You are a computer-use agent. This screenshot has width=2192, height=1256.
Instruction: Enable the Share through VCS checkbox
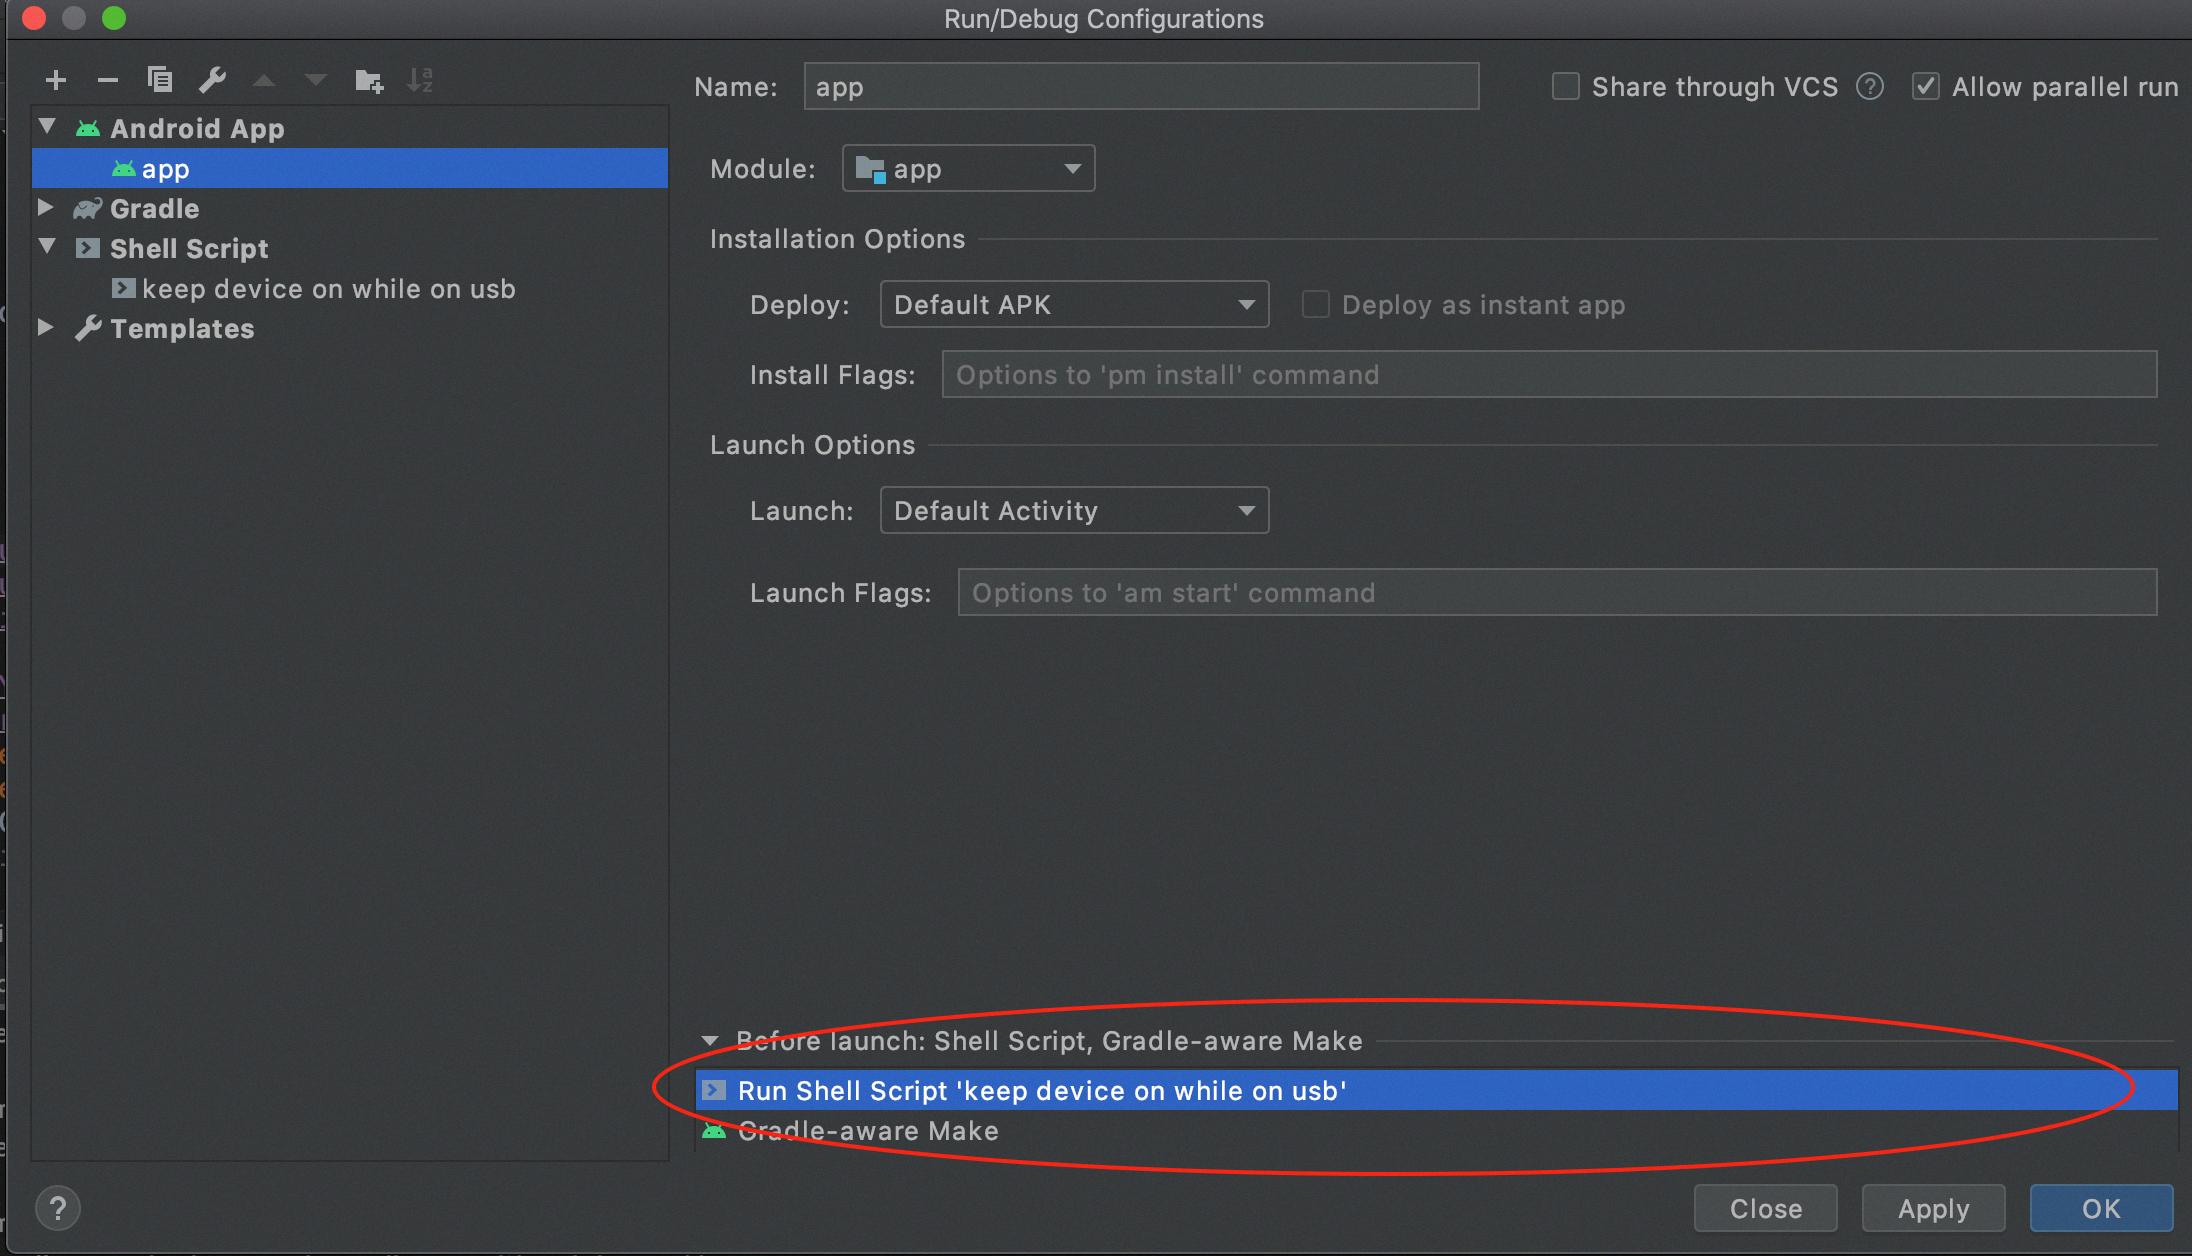(1565, 87)
